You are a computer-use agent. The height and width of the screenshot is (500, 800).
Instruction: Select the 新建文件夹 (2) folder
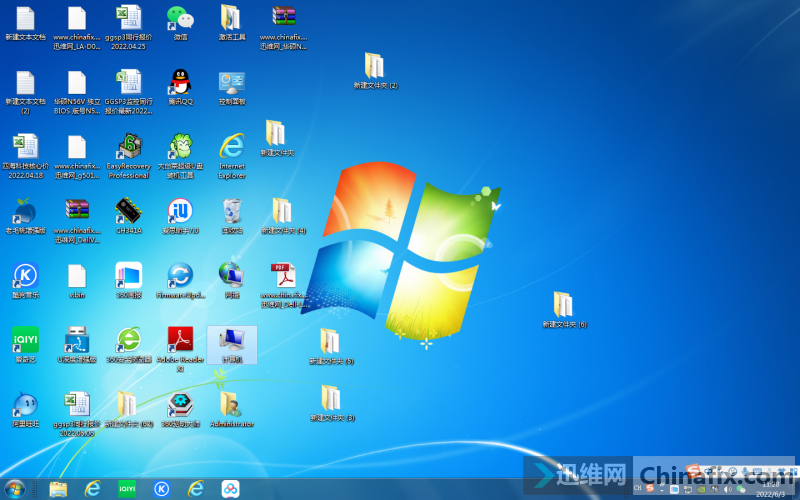click(376, 71)
